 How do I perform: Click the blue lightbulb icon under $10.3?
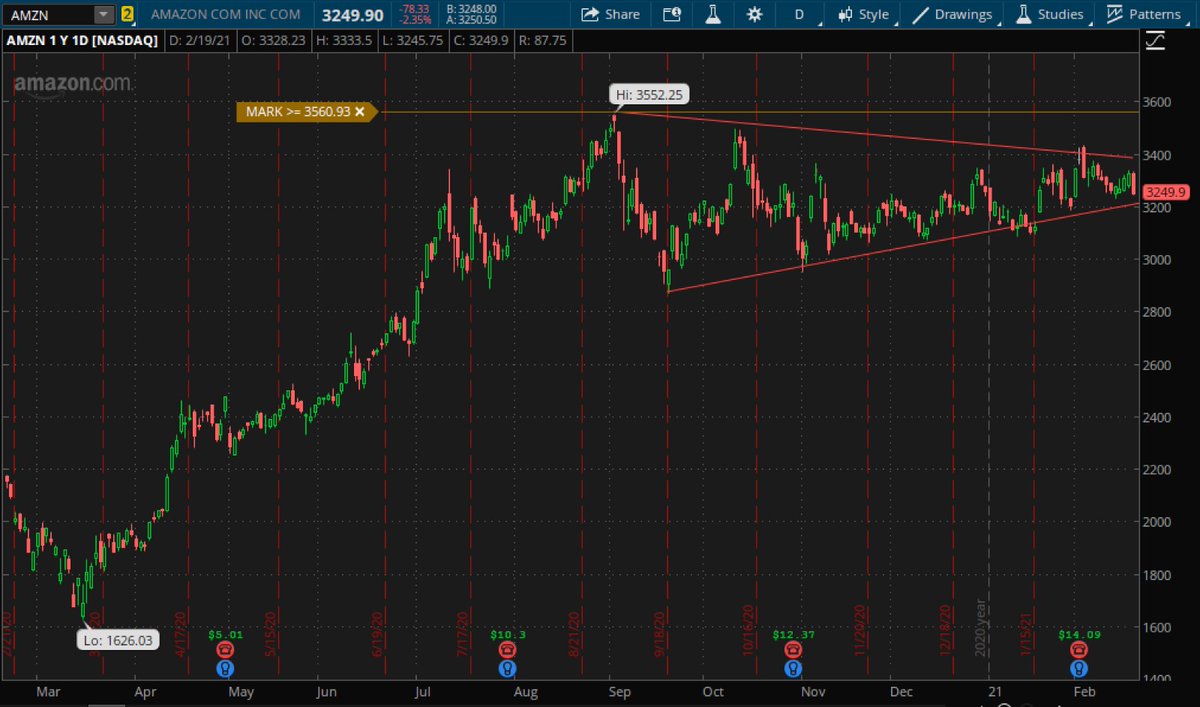pyautogui.click(x=508, y=668)
